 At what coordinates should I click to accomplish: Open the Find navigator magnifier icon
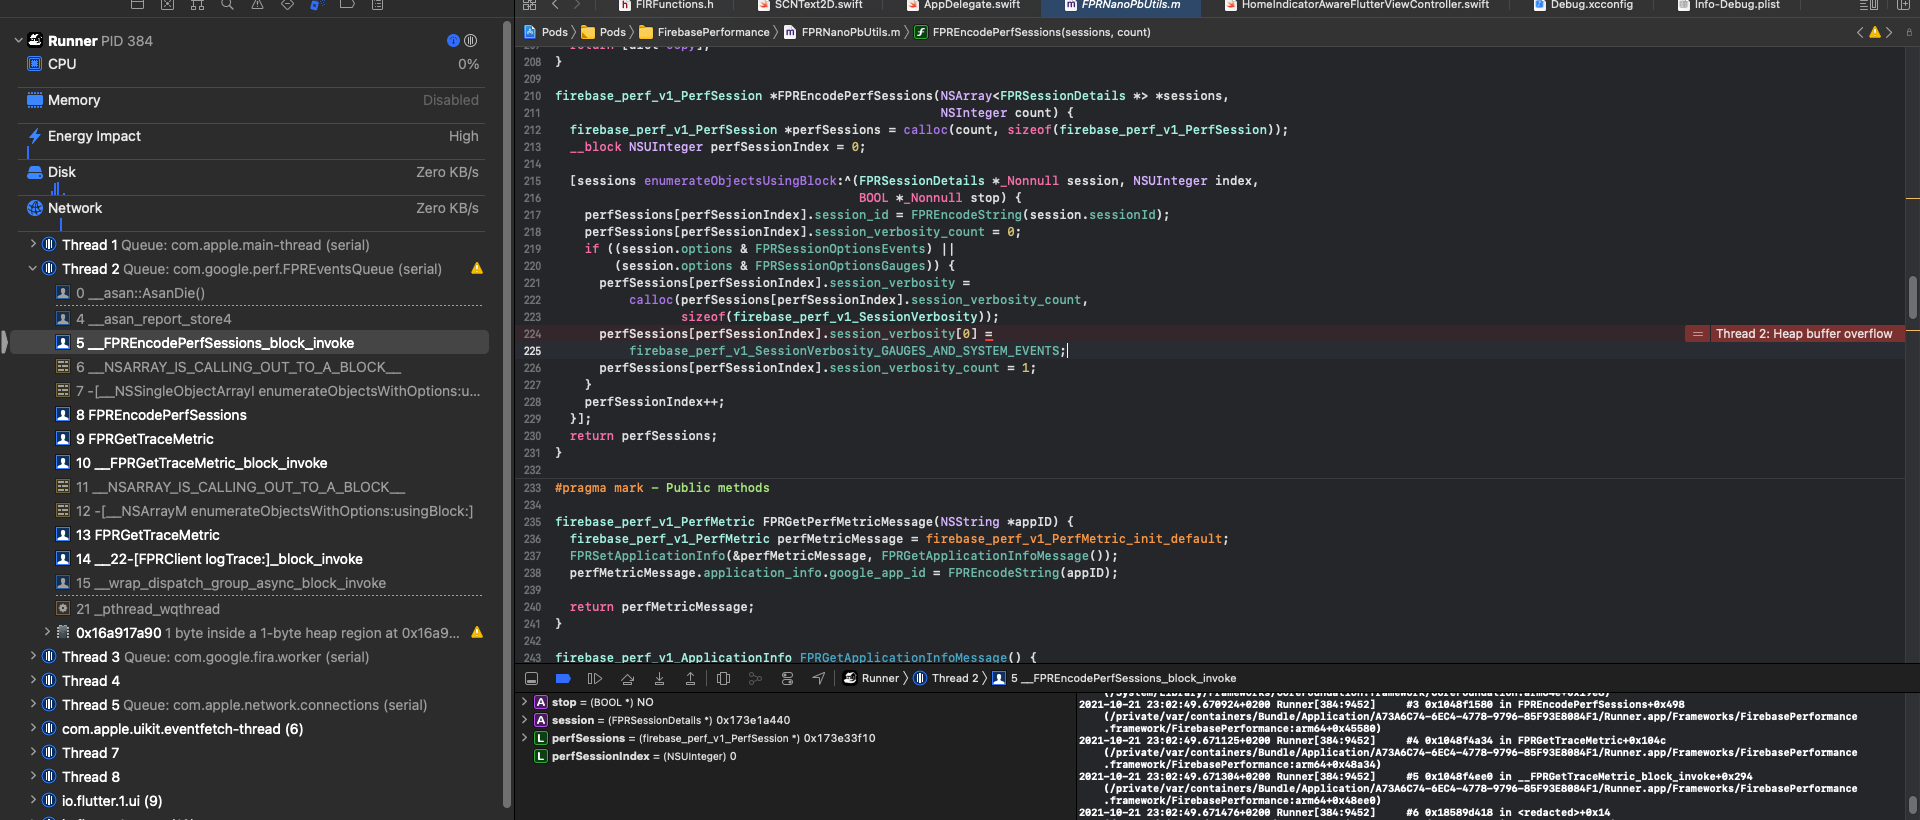227,5
